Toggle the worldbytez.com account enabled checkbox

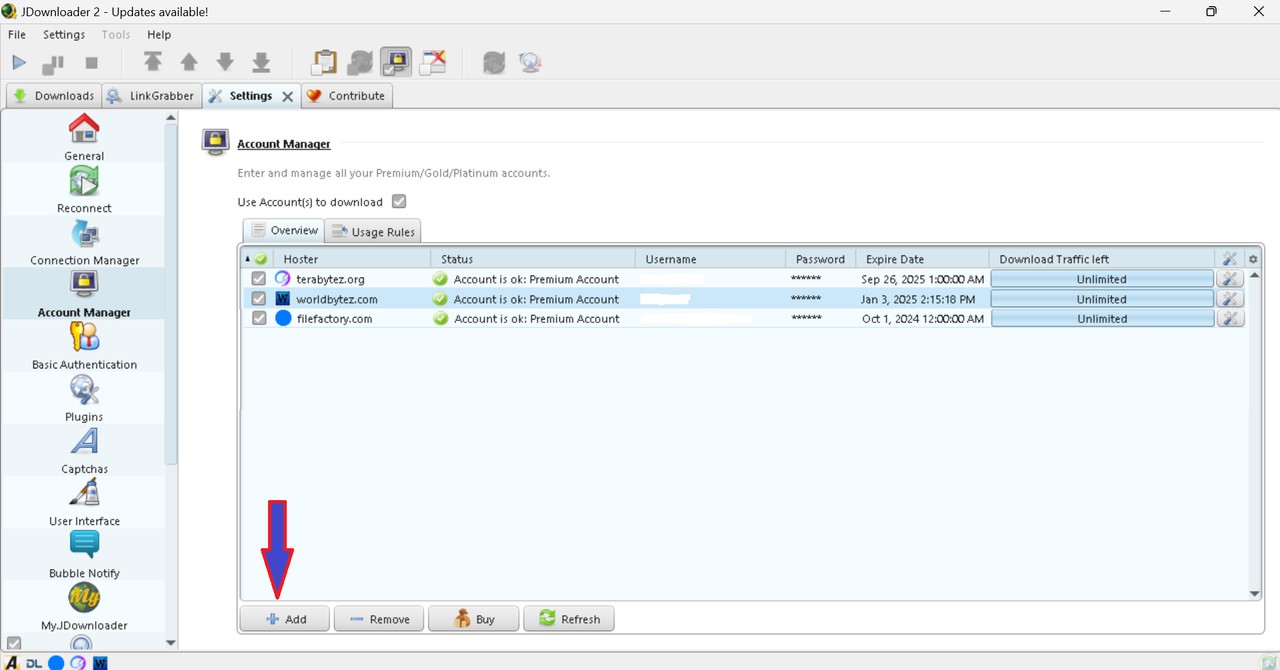(259, 299)
